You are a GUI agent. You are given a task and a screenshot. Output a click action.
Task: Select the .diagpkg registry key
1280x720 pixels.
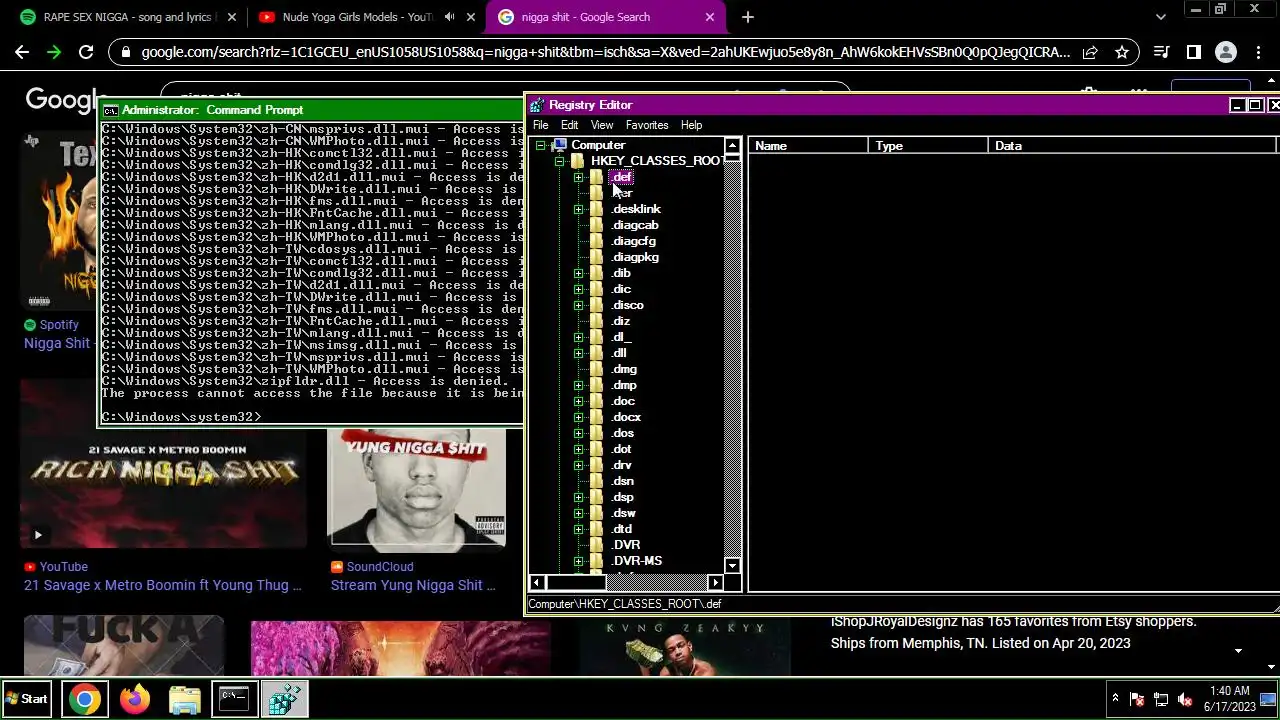coord(635,257)
